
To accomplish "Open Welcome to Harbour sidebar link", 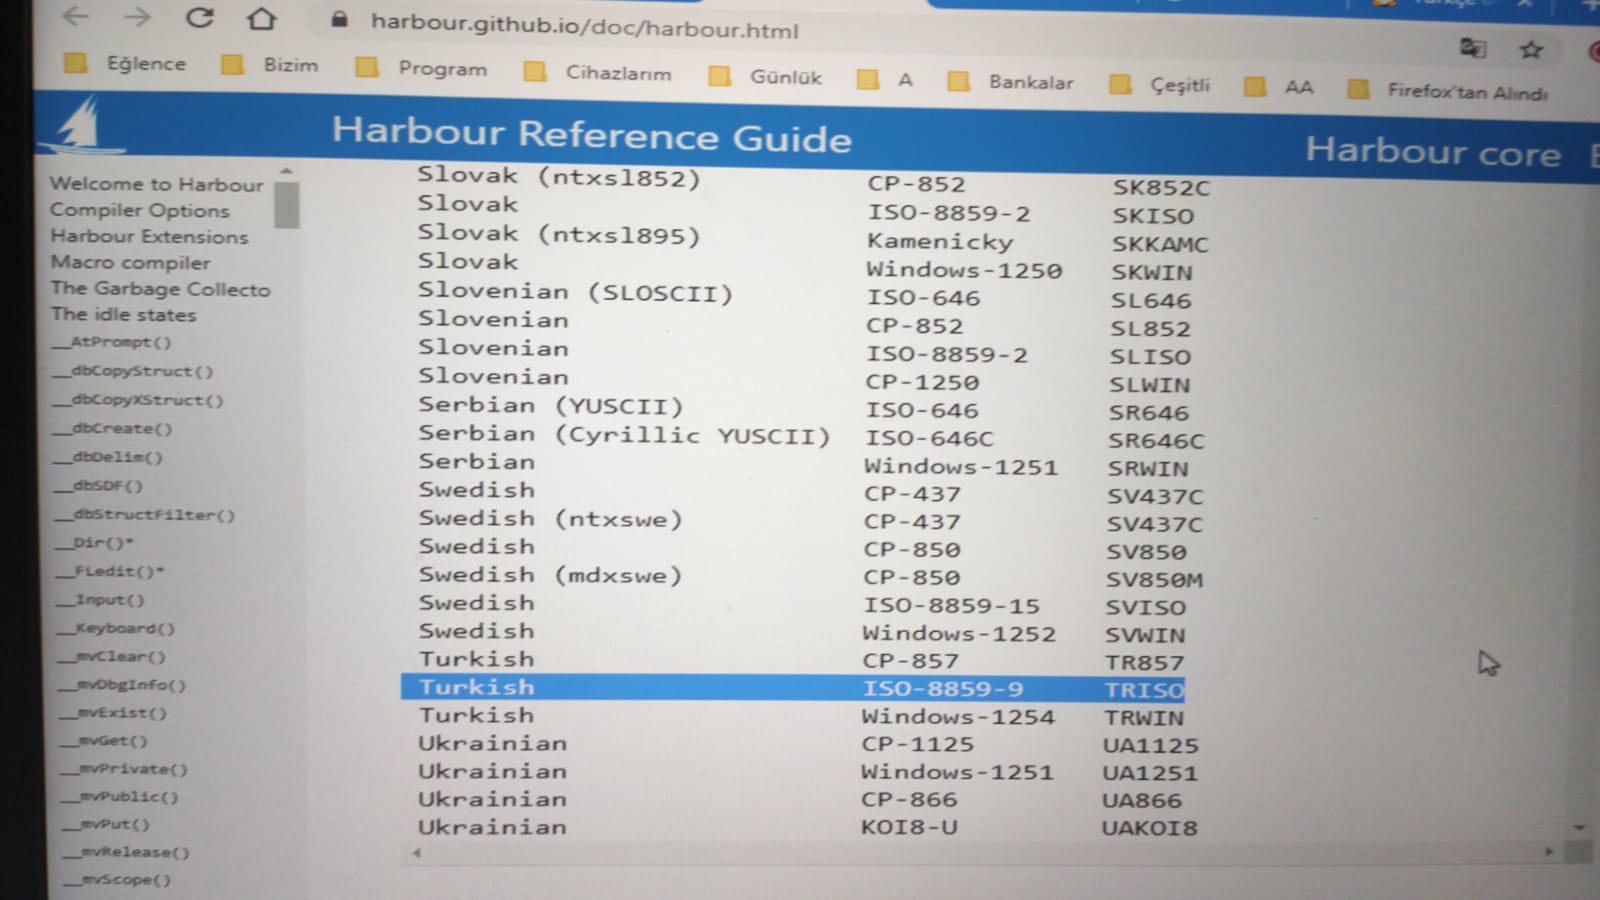I will point(156,184).
